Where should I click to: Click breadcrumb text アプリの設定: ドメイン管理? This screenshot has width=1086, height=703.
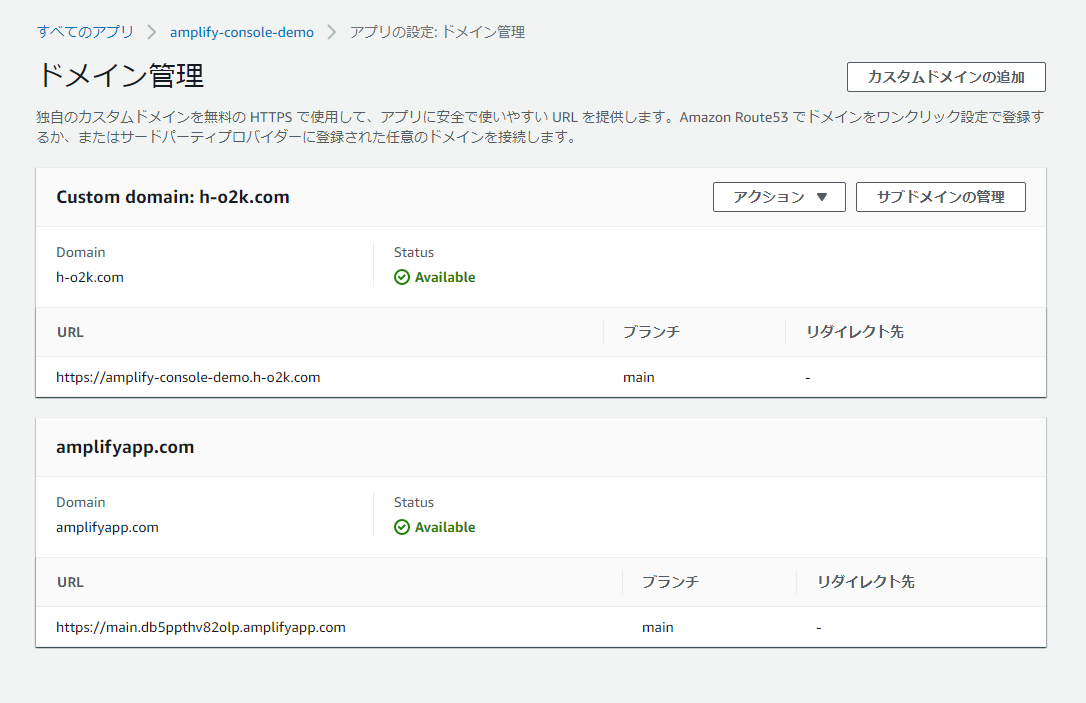point(437,32)
